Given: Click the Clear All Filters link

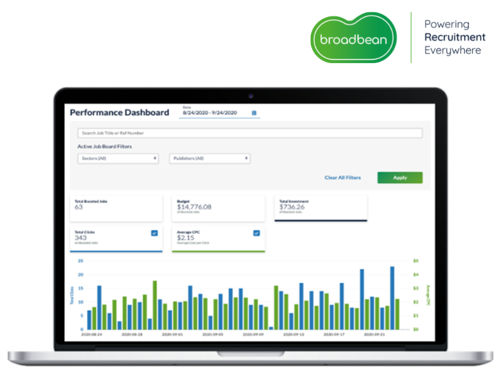Looking at the screenshot, I should pyautogui.click(x=343, y=178).
